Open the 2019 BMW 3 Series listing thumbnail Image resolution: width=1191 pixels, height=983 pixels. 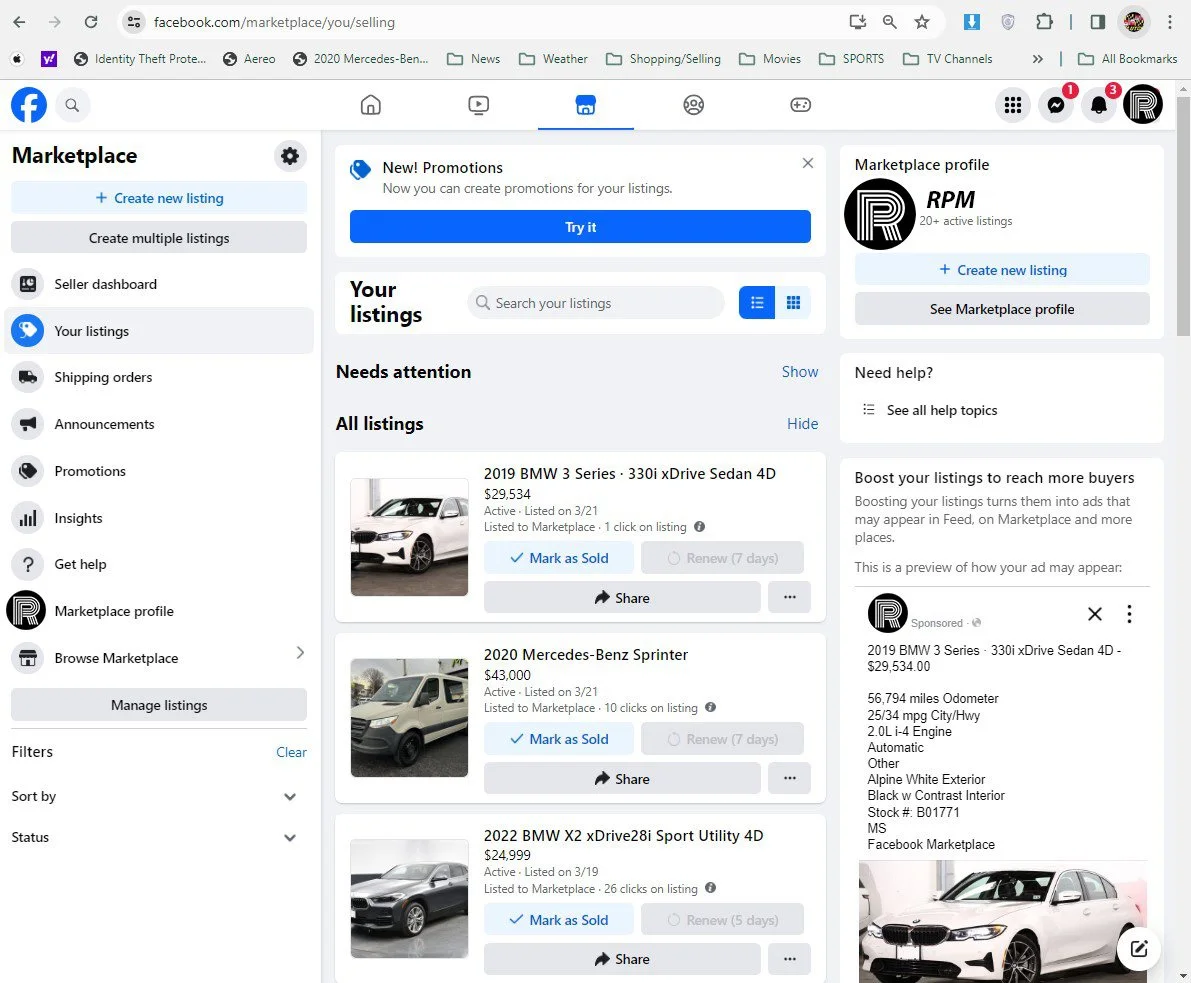point(409,537)
